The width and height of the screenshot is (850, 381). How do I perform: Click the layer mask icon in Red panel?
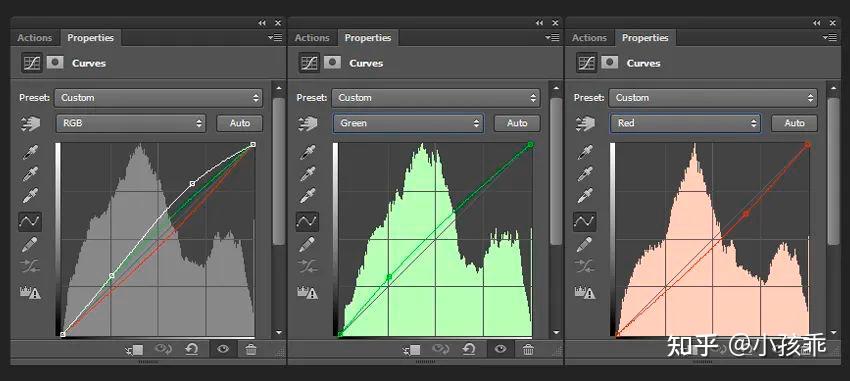(x=610, y=62)
